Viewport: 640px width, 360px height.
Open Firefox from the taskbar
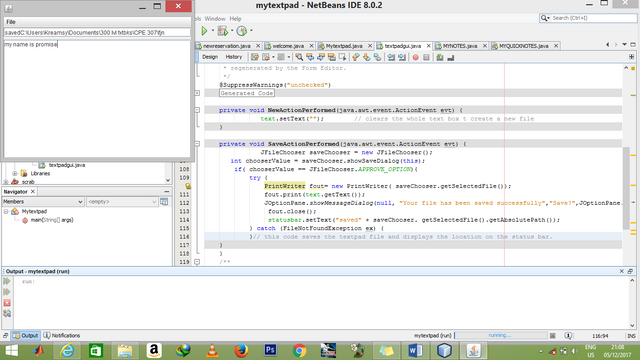tap(241, 350)
